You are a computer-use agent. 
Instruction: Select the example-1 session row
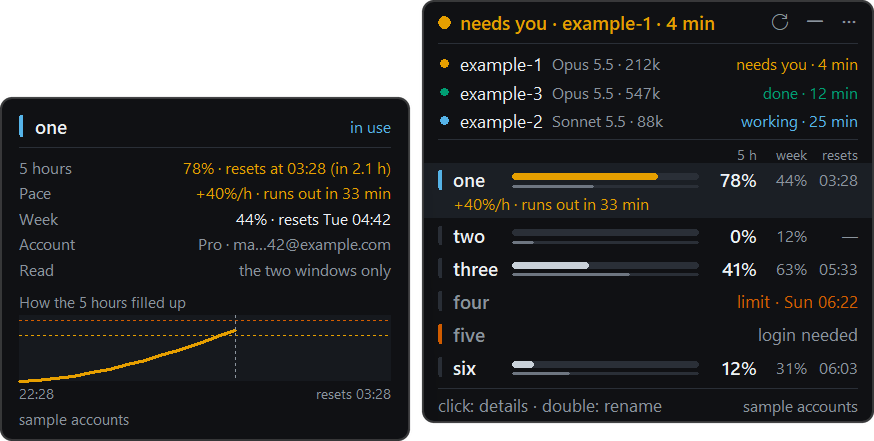648,65
